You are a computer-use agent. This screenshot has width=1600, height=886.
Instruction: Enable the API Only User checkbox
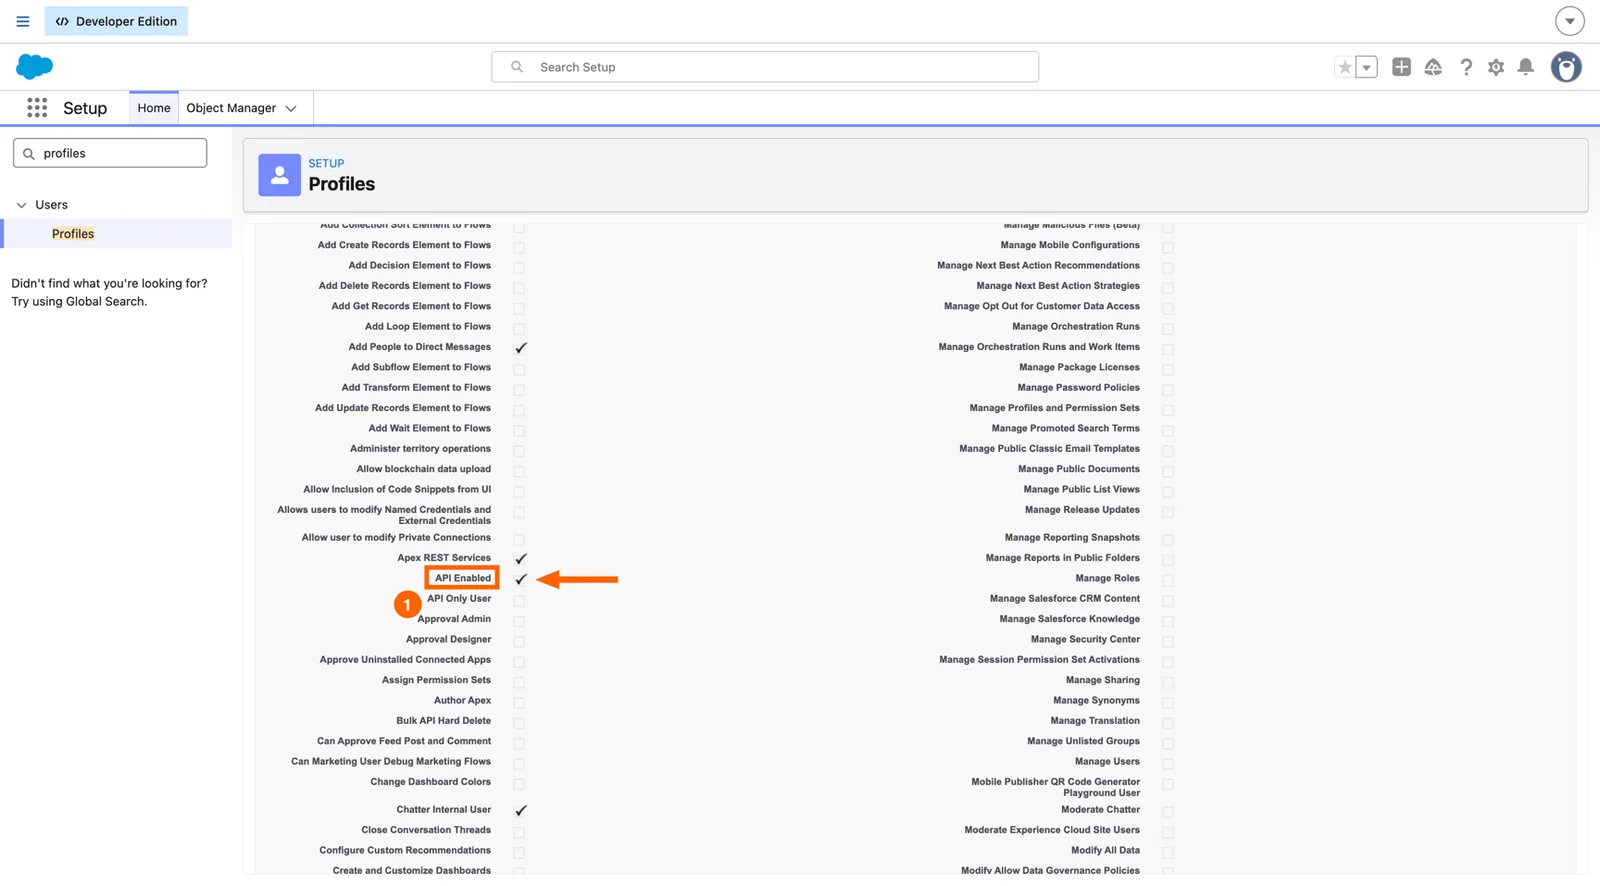(x=519, y=600)
